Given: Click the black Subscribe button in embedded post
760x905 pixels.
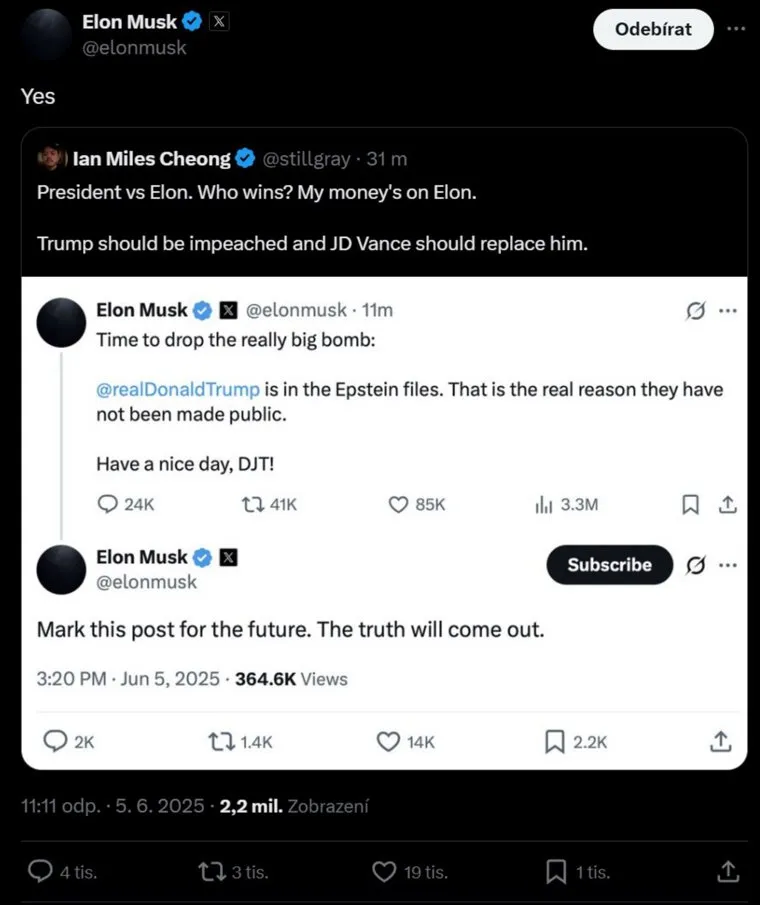Looking at the screenshot, I should [609, 565].
